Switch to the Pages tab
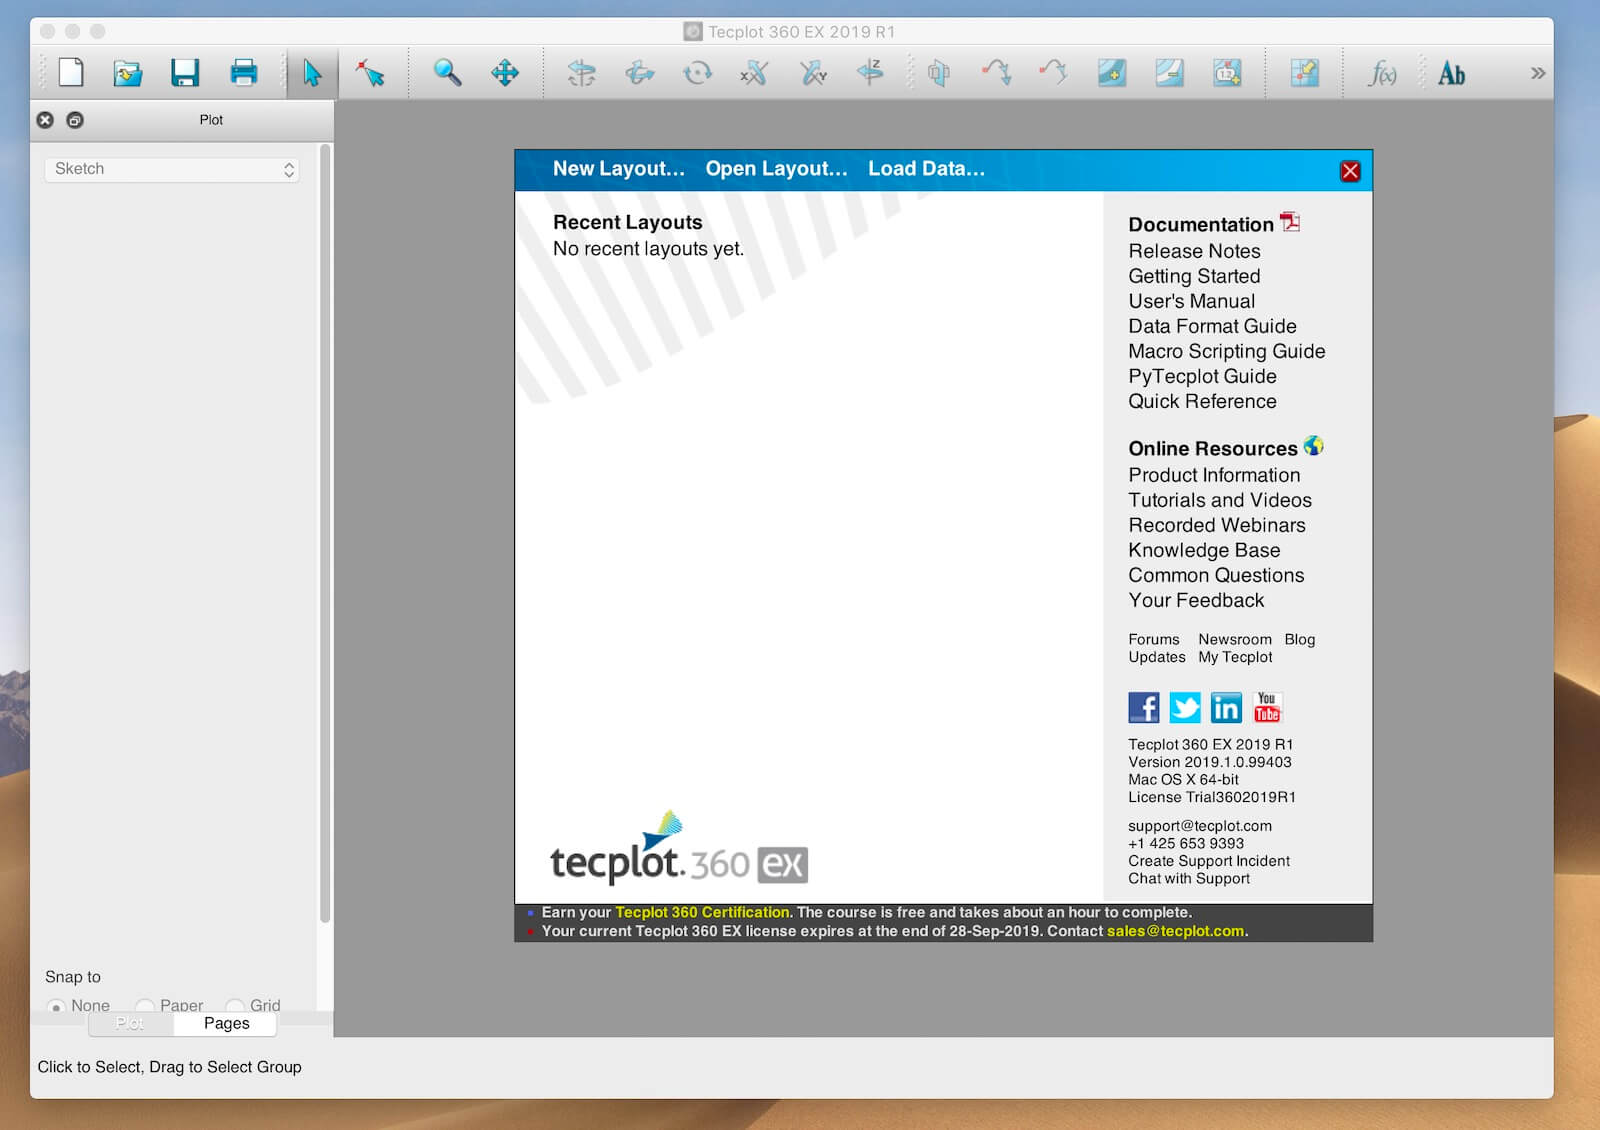Image resolution: width=1600 pixels, height=1130 pixels. (x=226, y=1023)
